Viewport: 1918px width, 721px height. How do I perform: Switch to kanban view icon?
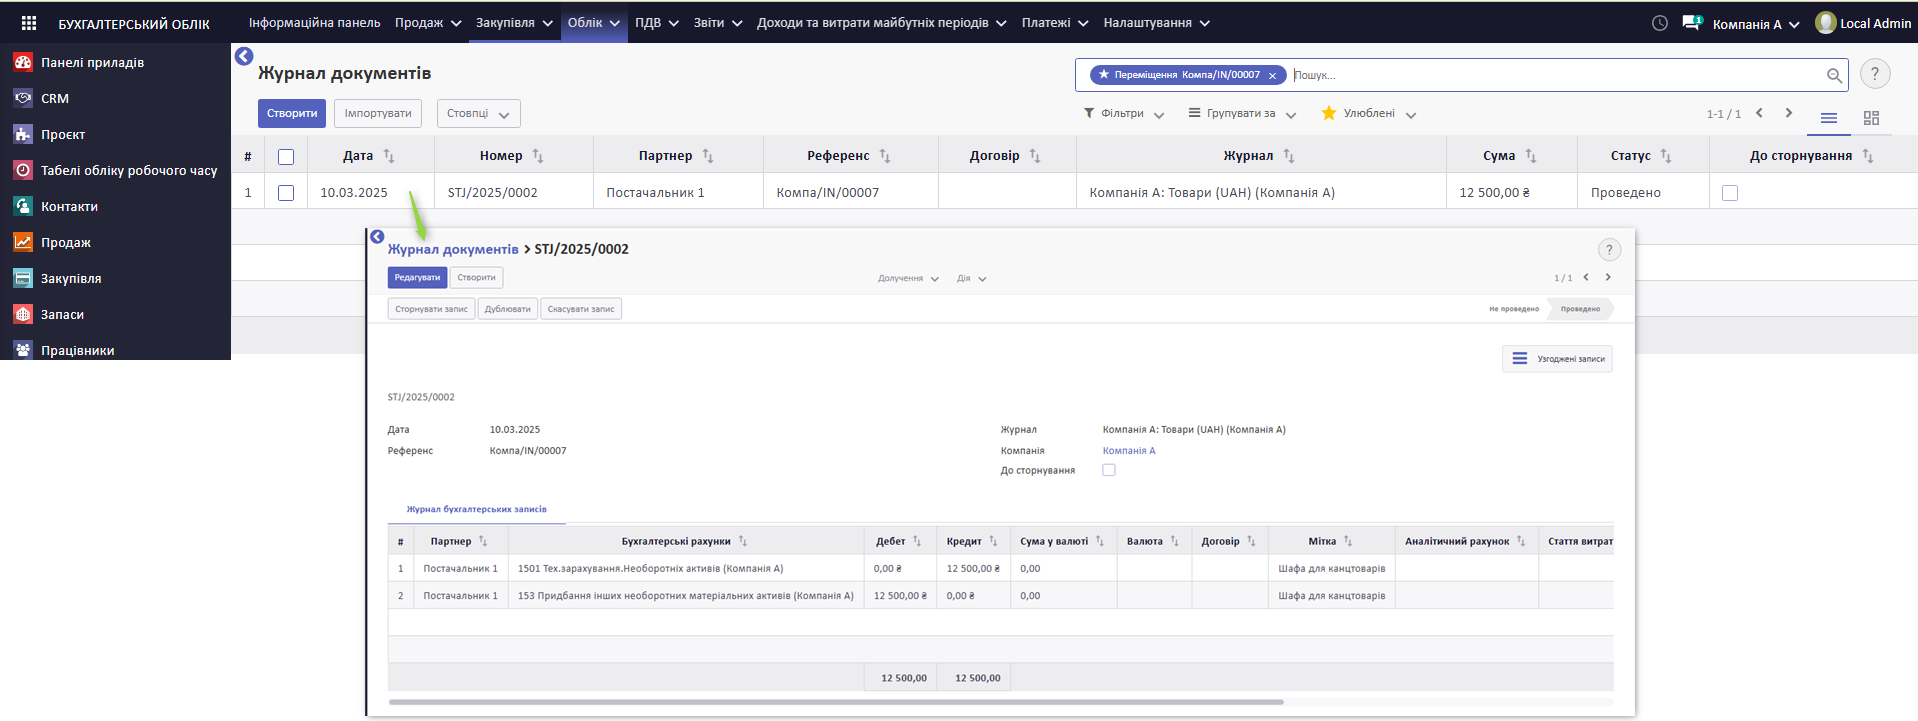tap(1871, 118)
